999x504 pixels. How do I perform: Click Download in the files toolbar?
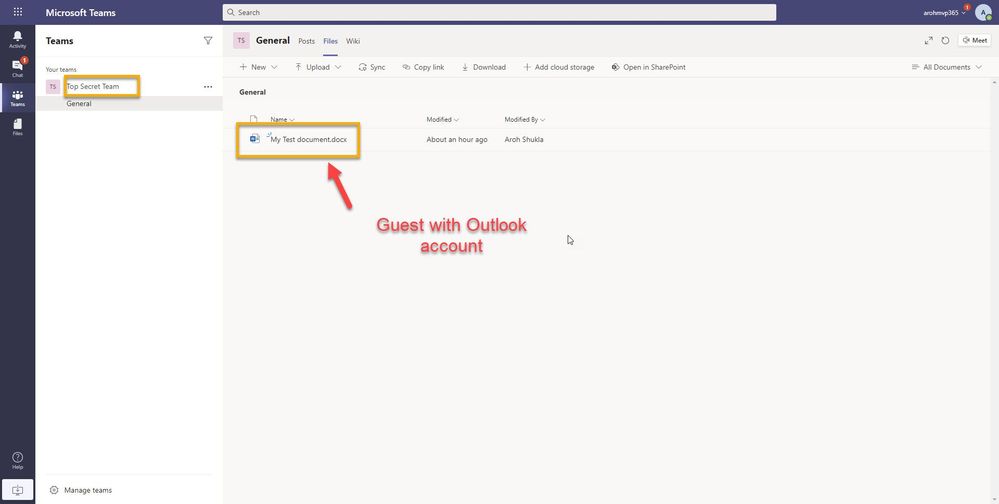(484, 67)
